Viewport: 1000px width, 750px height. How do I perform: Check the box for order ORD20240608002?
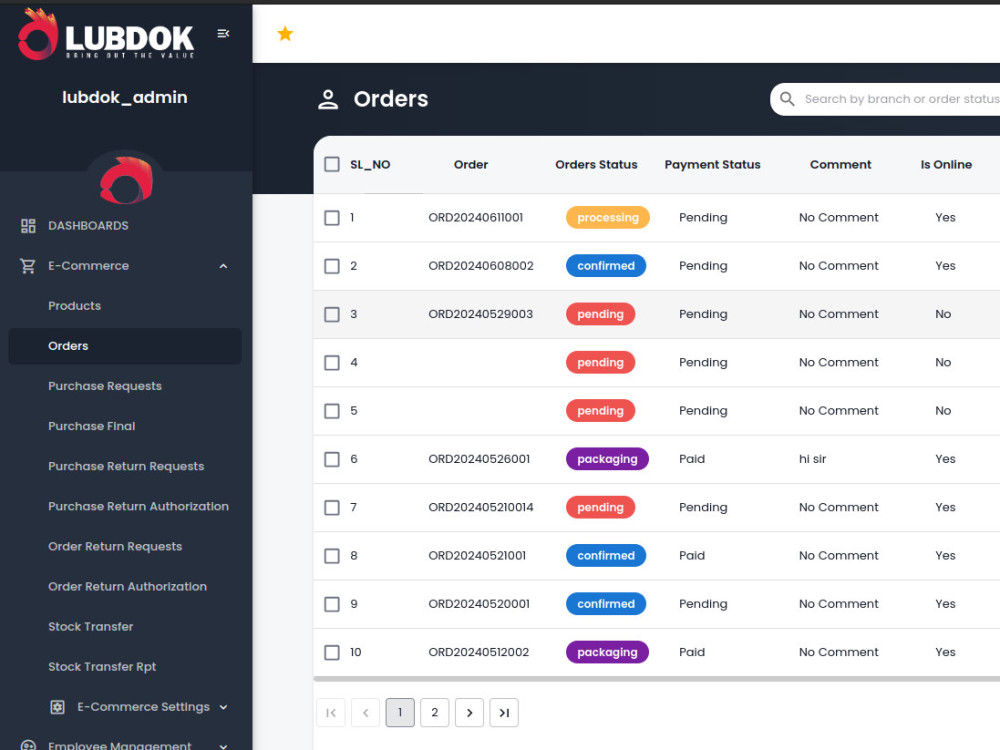coord(332,266)
